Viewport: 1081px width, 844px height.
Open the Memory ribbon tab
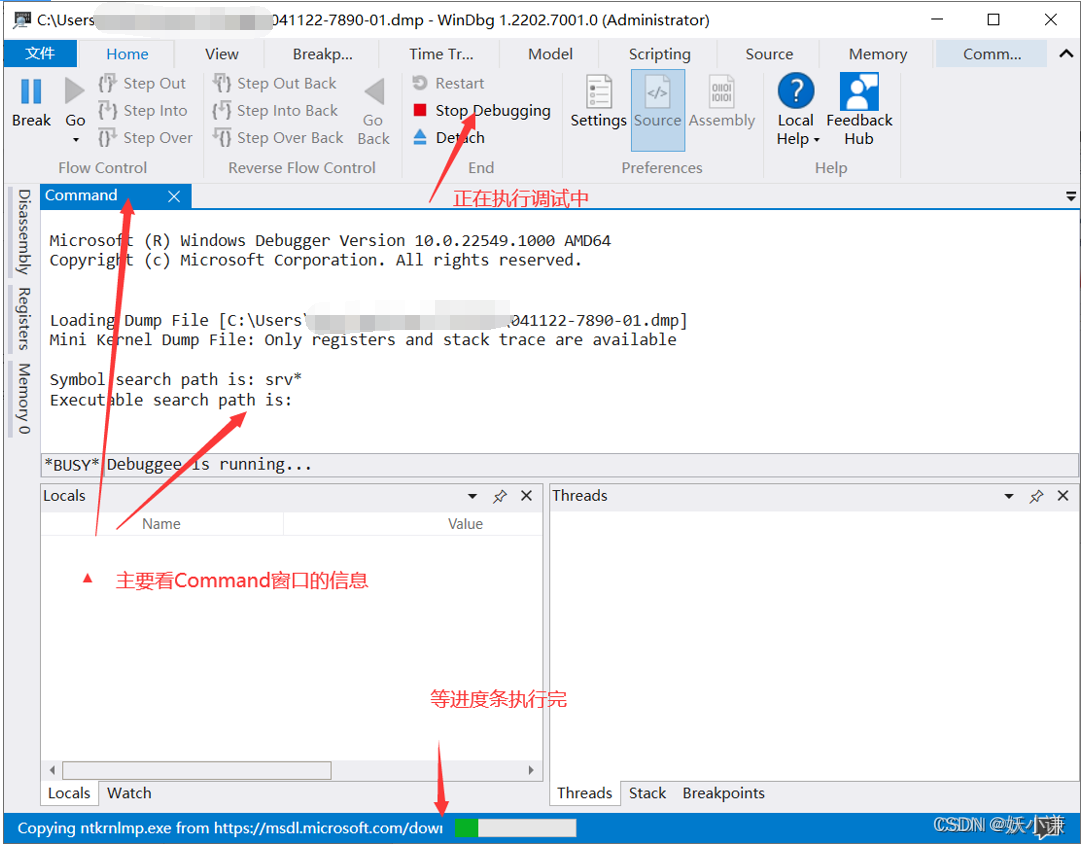pyautogui.click(x=878, y=54)
